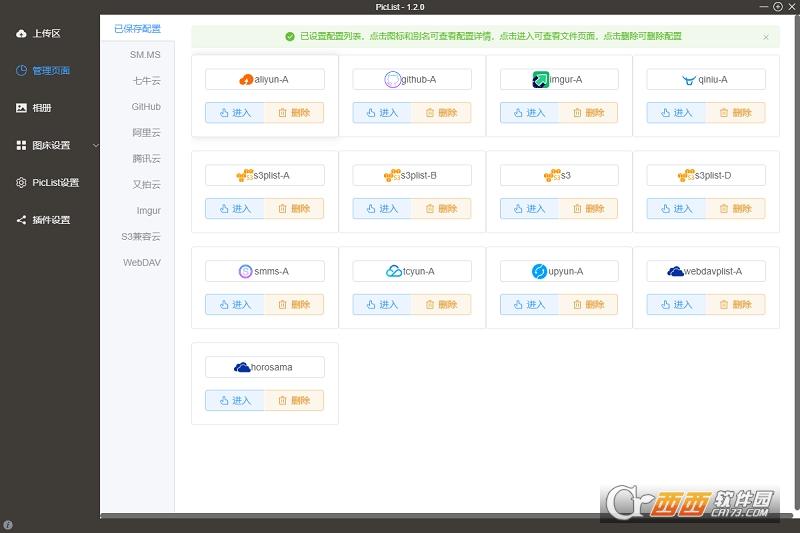Enter the github-A configuration

pyautogui.click(x=382, y=113)
